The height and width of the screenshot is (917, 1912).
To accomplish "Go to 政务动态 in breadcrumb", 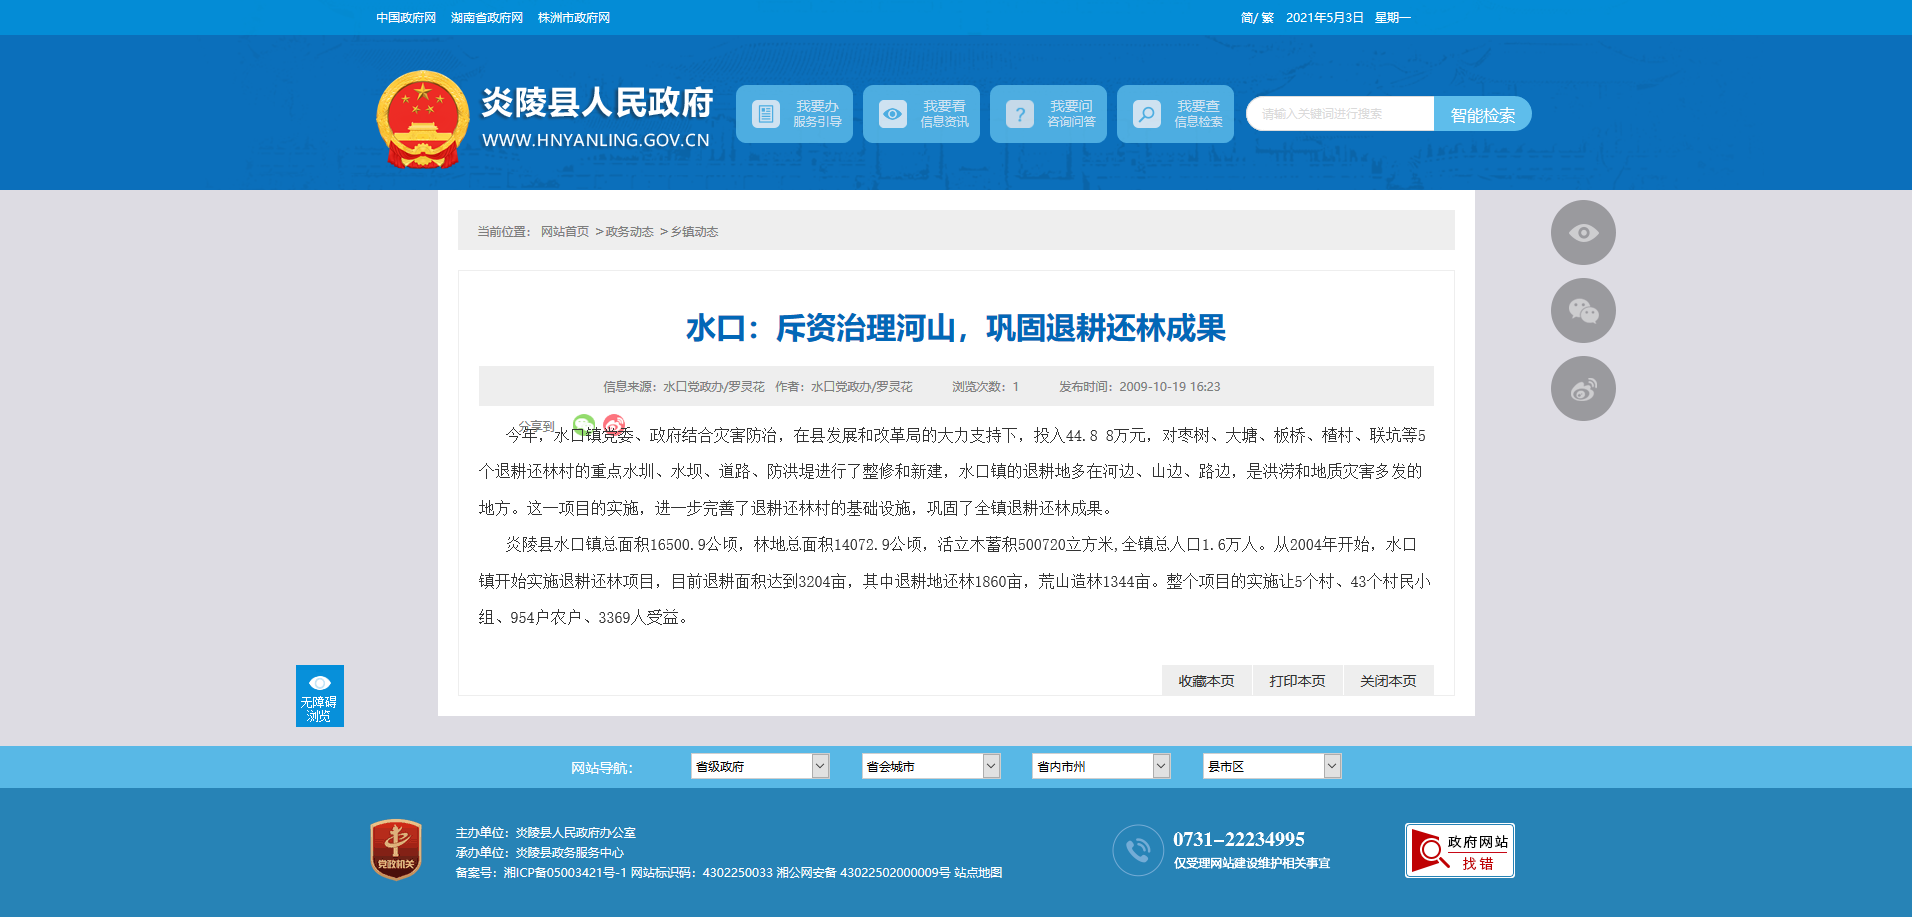I will click(x=629, y=232).
